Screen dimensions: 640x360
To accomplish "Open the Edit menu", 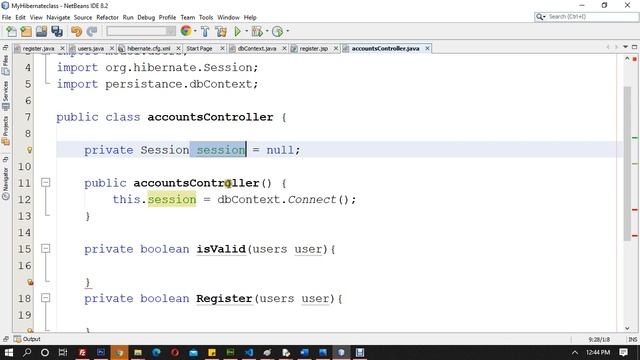I will (20, 18).
